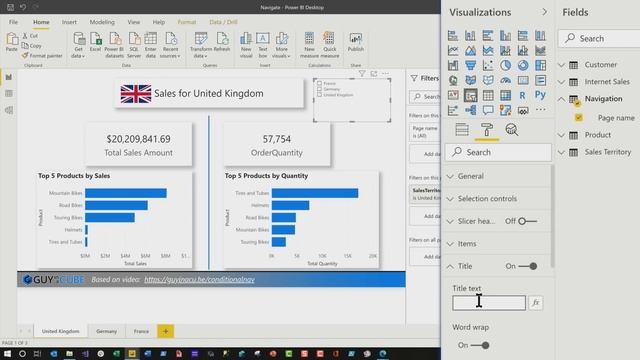Click the Publish ribbon icon
This screenshot has height=360, width=640.
click(x=356, y=42)
